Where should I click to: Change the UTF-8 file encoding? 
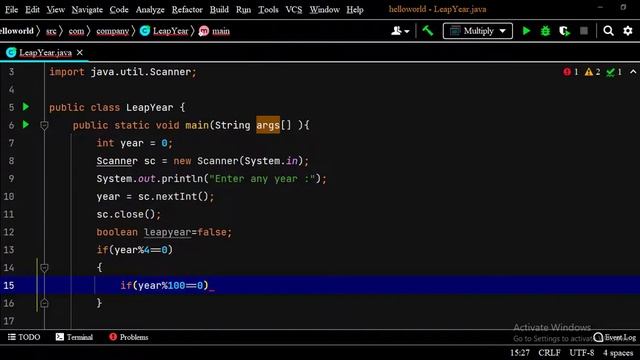pos(582,353)
